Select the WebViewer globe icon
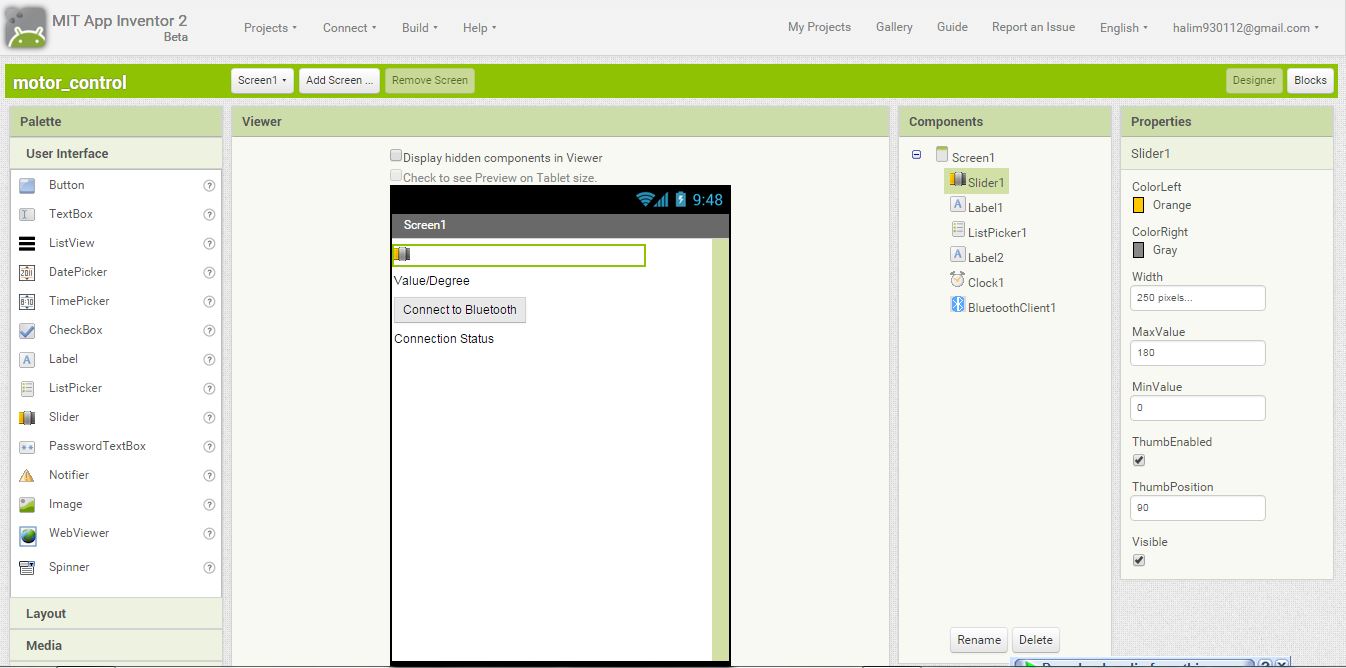The height and width of the screenshot is (668, 1346). coord(28,534)
